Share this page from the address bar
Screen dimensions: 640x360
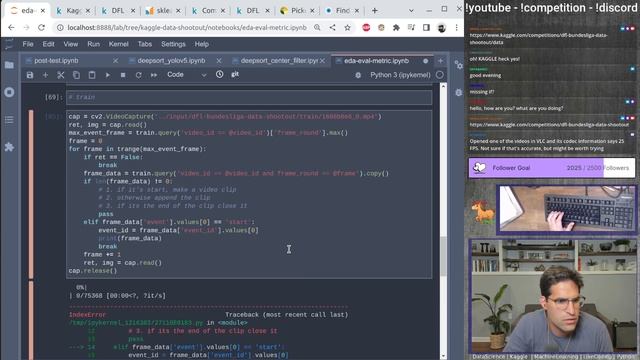(x=332, y=27)
